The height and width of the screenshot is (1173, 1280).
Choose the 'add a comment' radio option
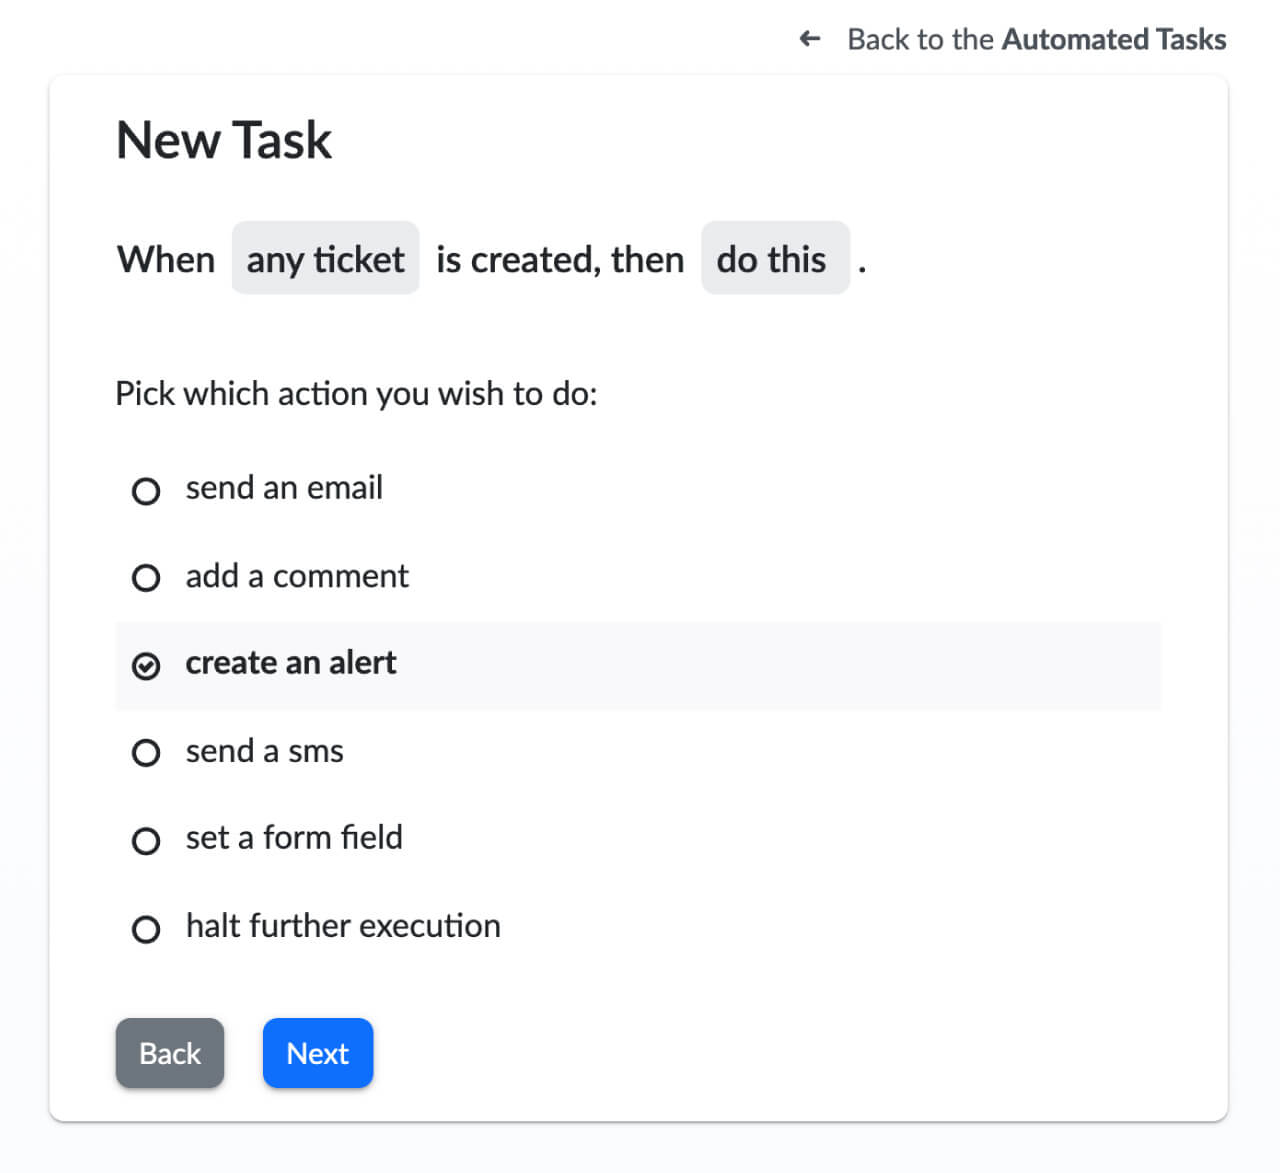click(x=146, y=578)
